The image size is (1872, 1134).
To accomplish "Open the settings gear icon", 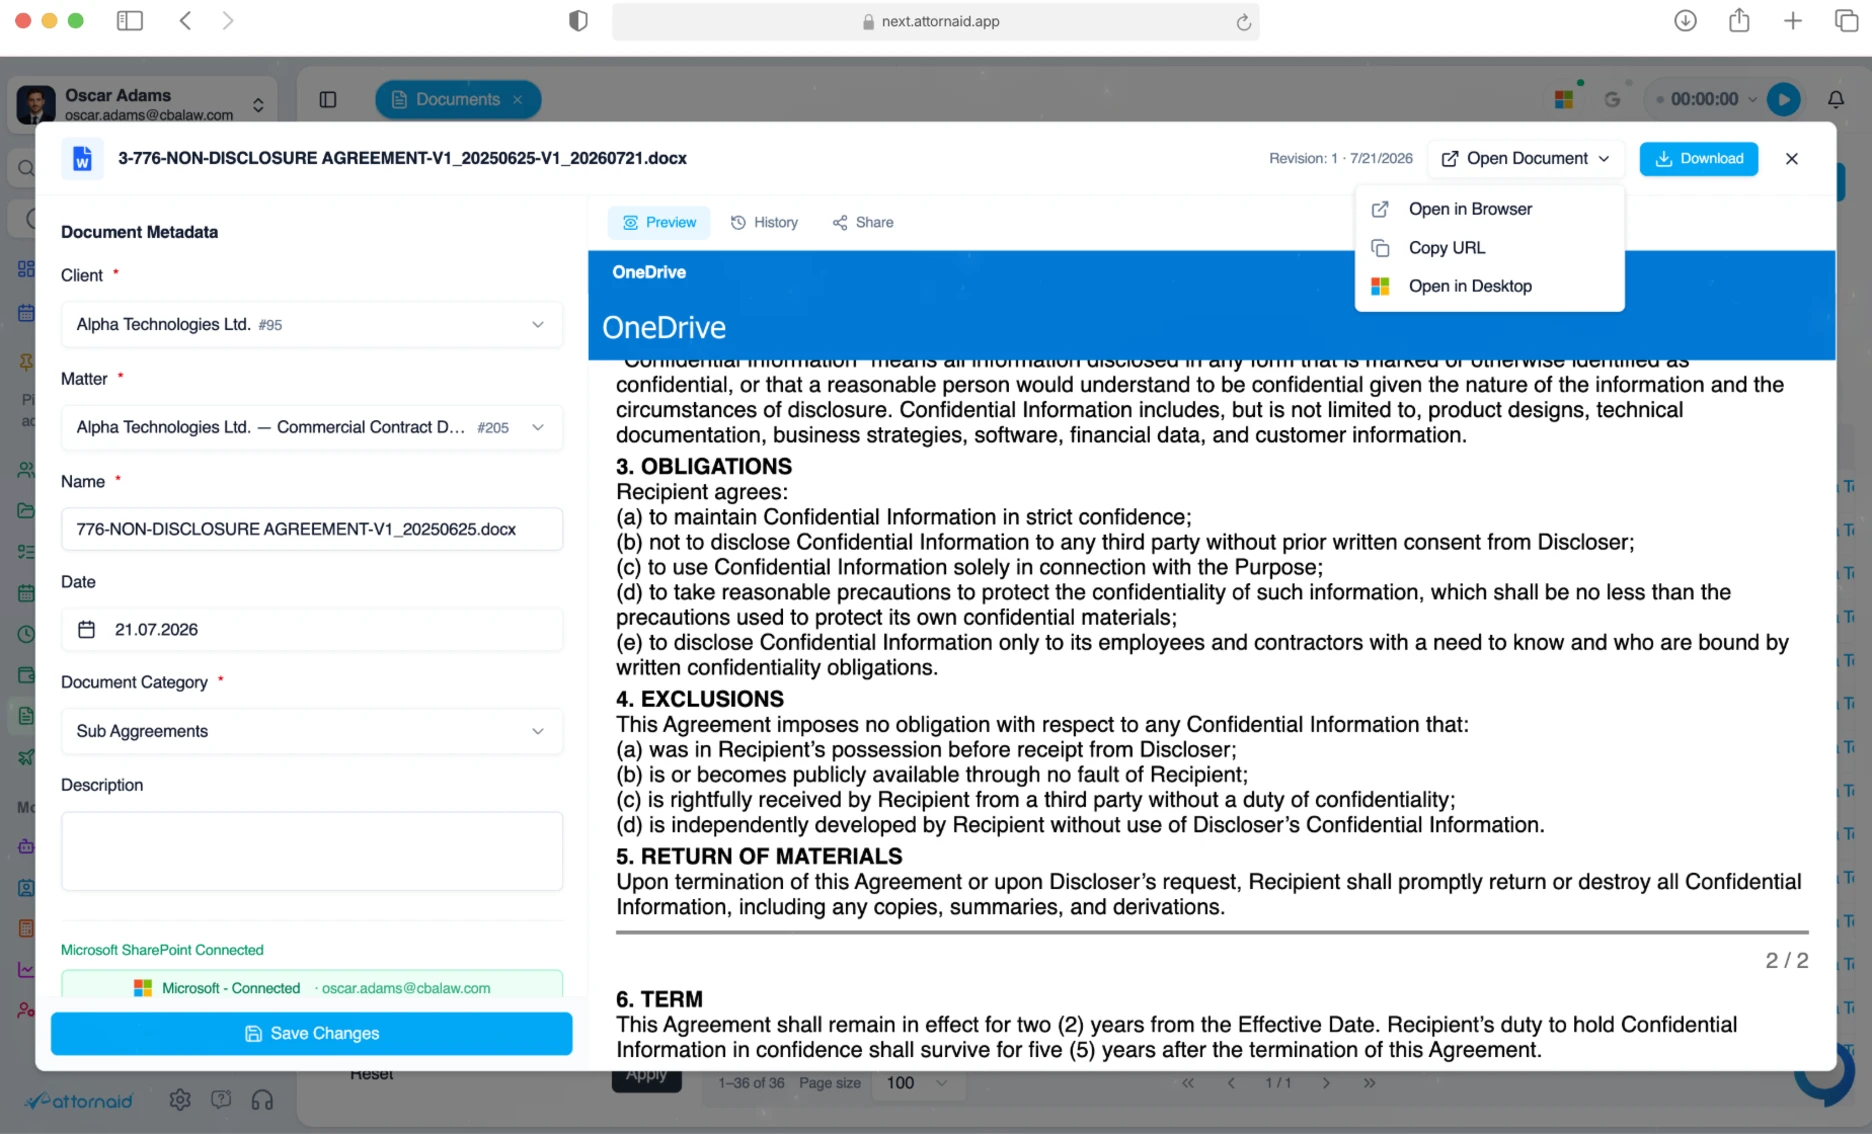I will point(180,1100).
